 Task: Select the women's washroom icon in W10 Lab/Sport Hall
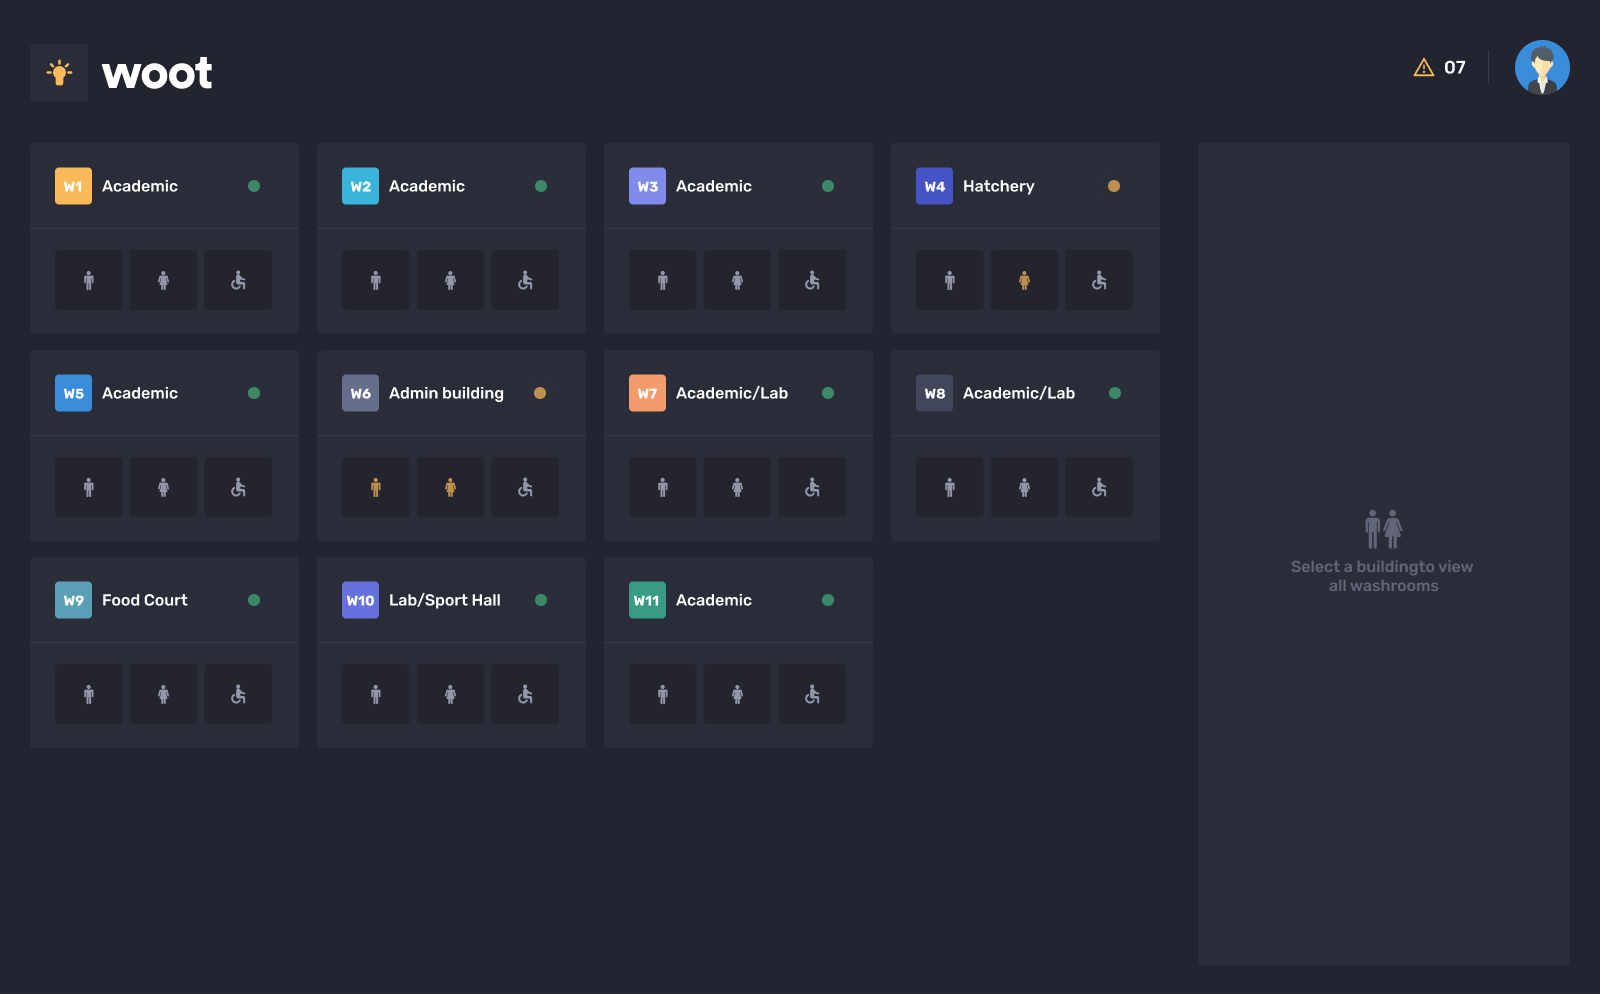450,694
